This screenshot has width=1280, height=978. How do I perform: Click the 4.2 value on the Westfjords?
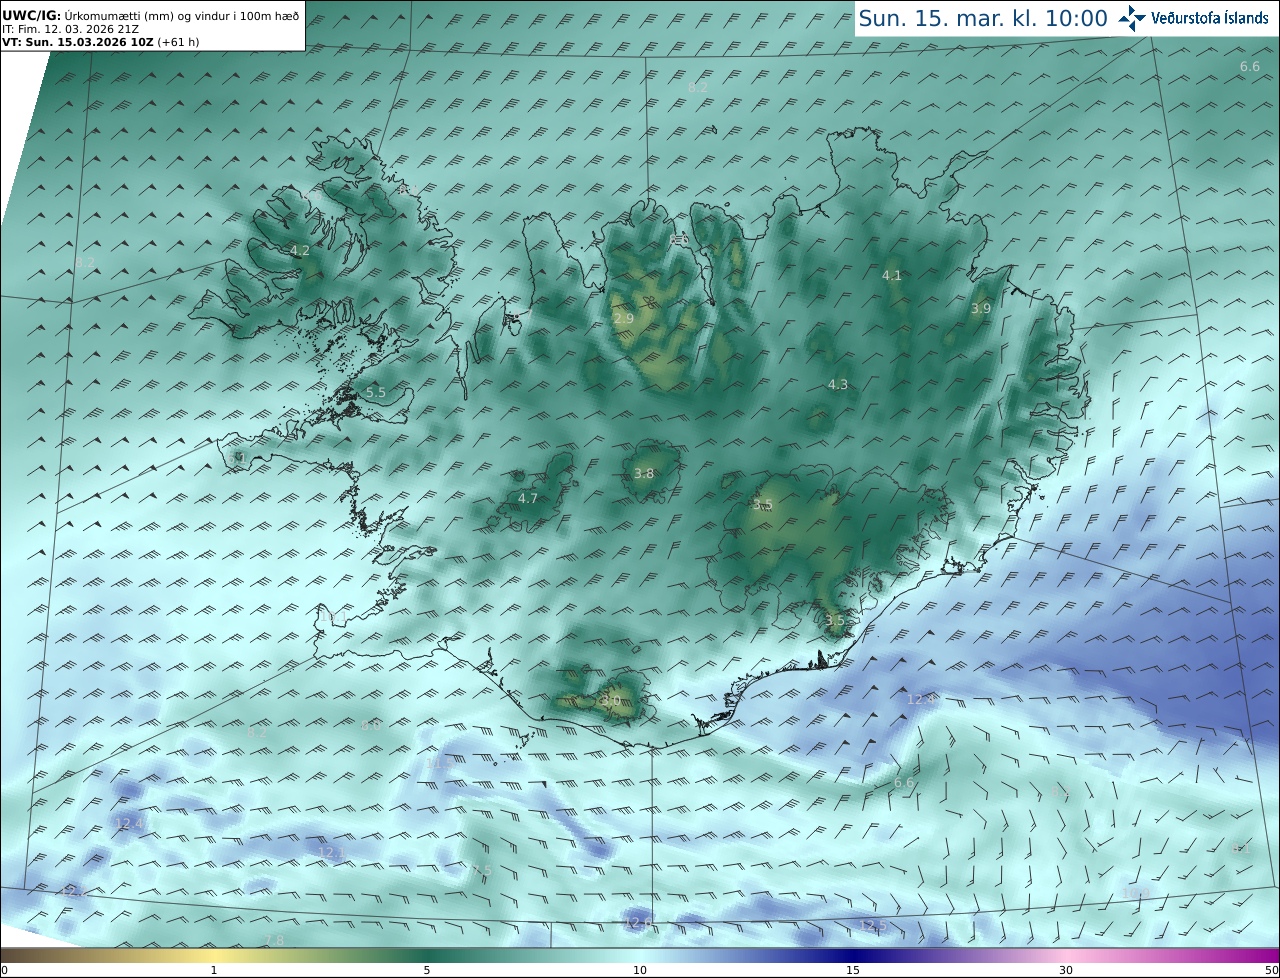299,250
